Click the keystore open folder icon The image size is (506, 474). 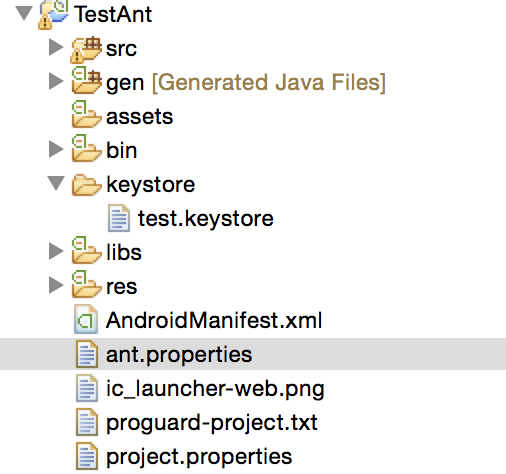[86, 184]
